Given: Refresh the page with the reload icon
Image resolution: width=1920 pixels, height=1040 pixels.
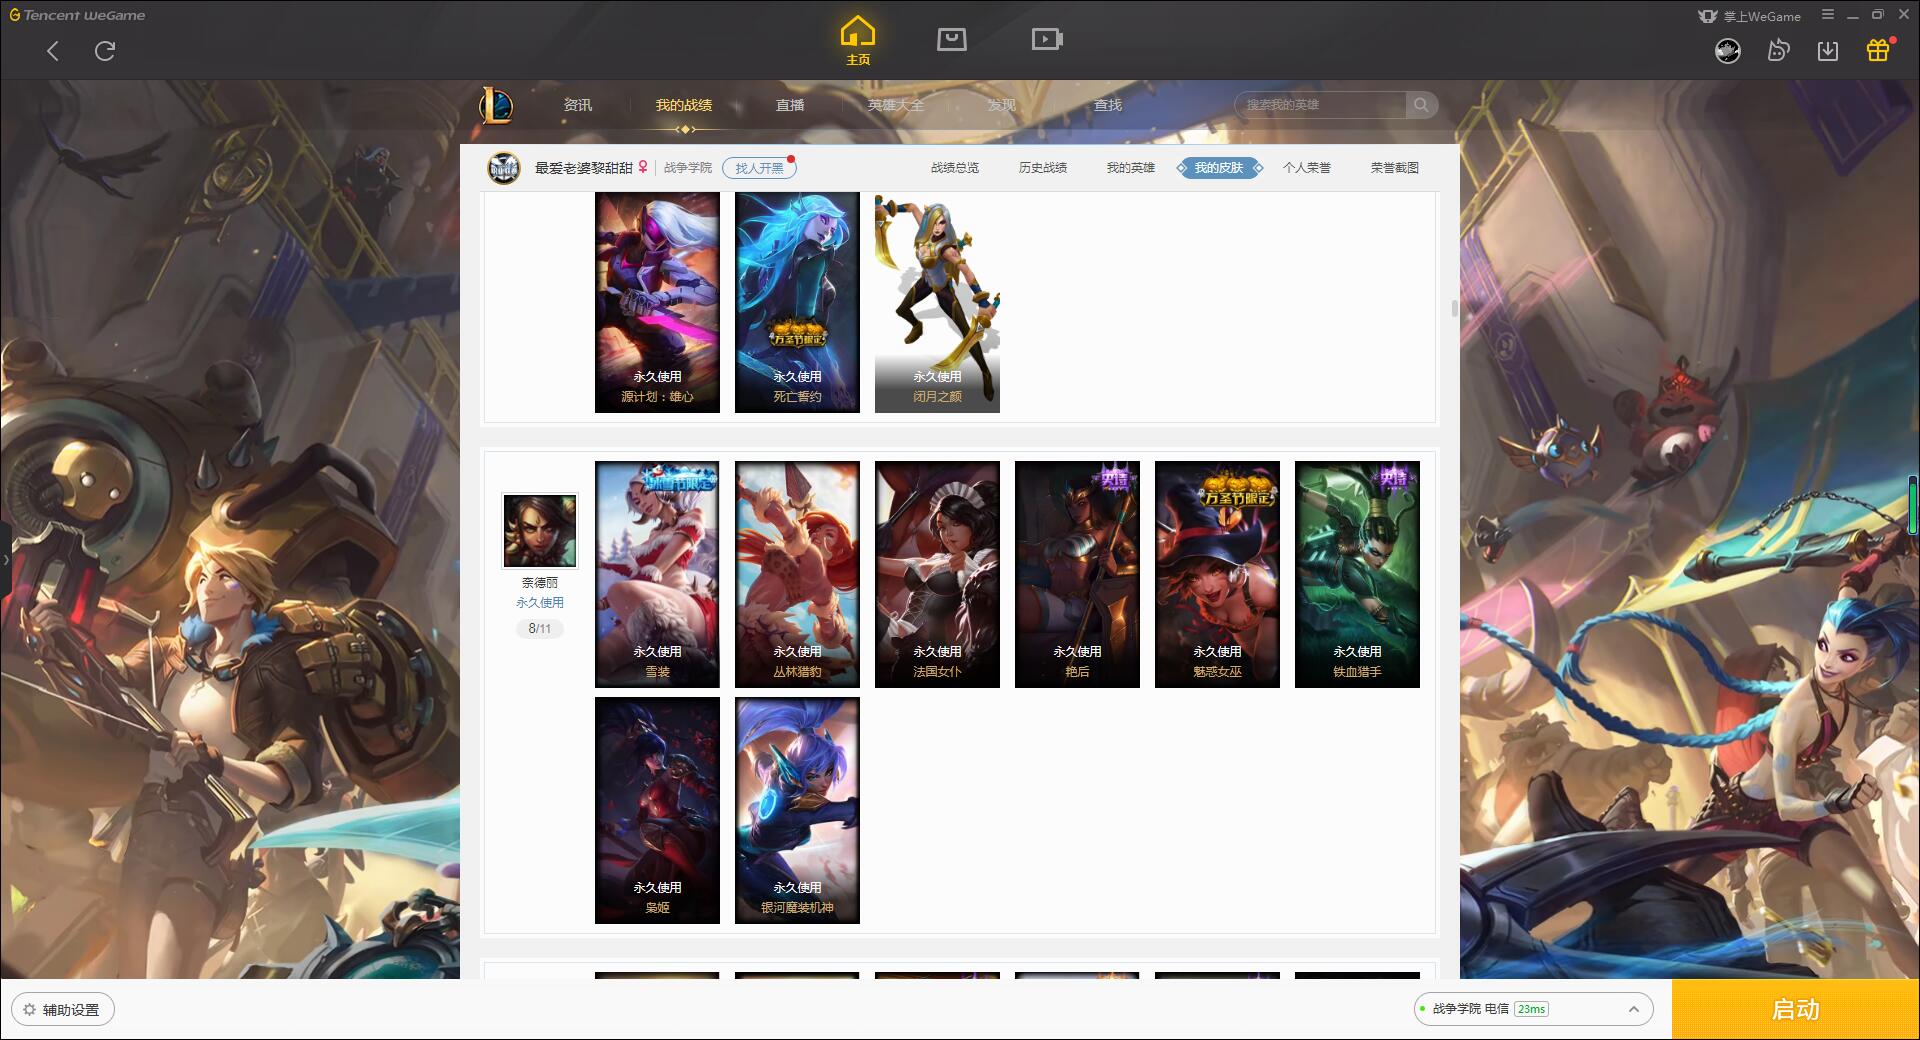Looking at the screenshot, I should 105,51.
